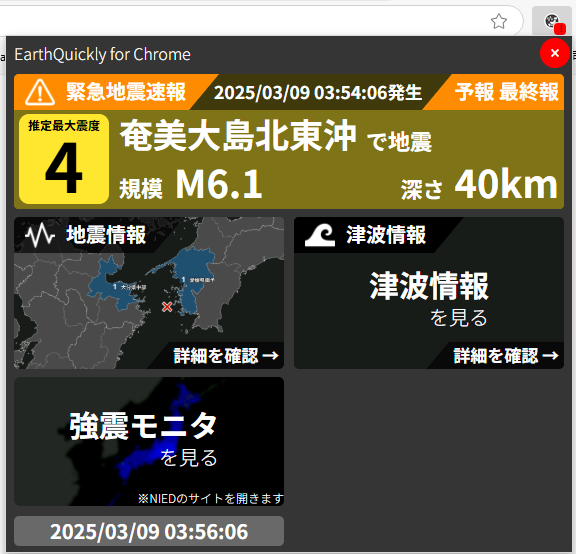Click the EarthQuickly for Chrome title
The image size is (576, 554).
tap(102, 54)
